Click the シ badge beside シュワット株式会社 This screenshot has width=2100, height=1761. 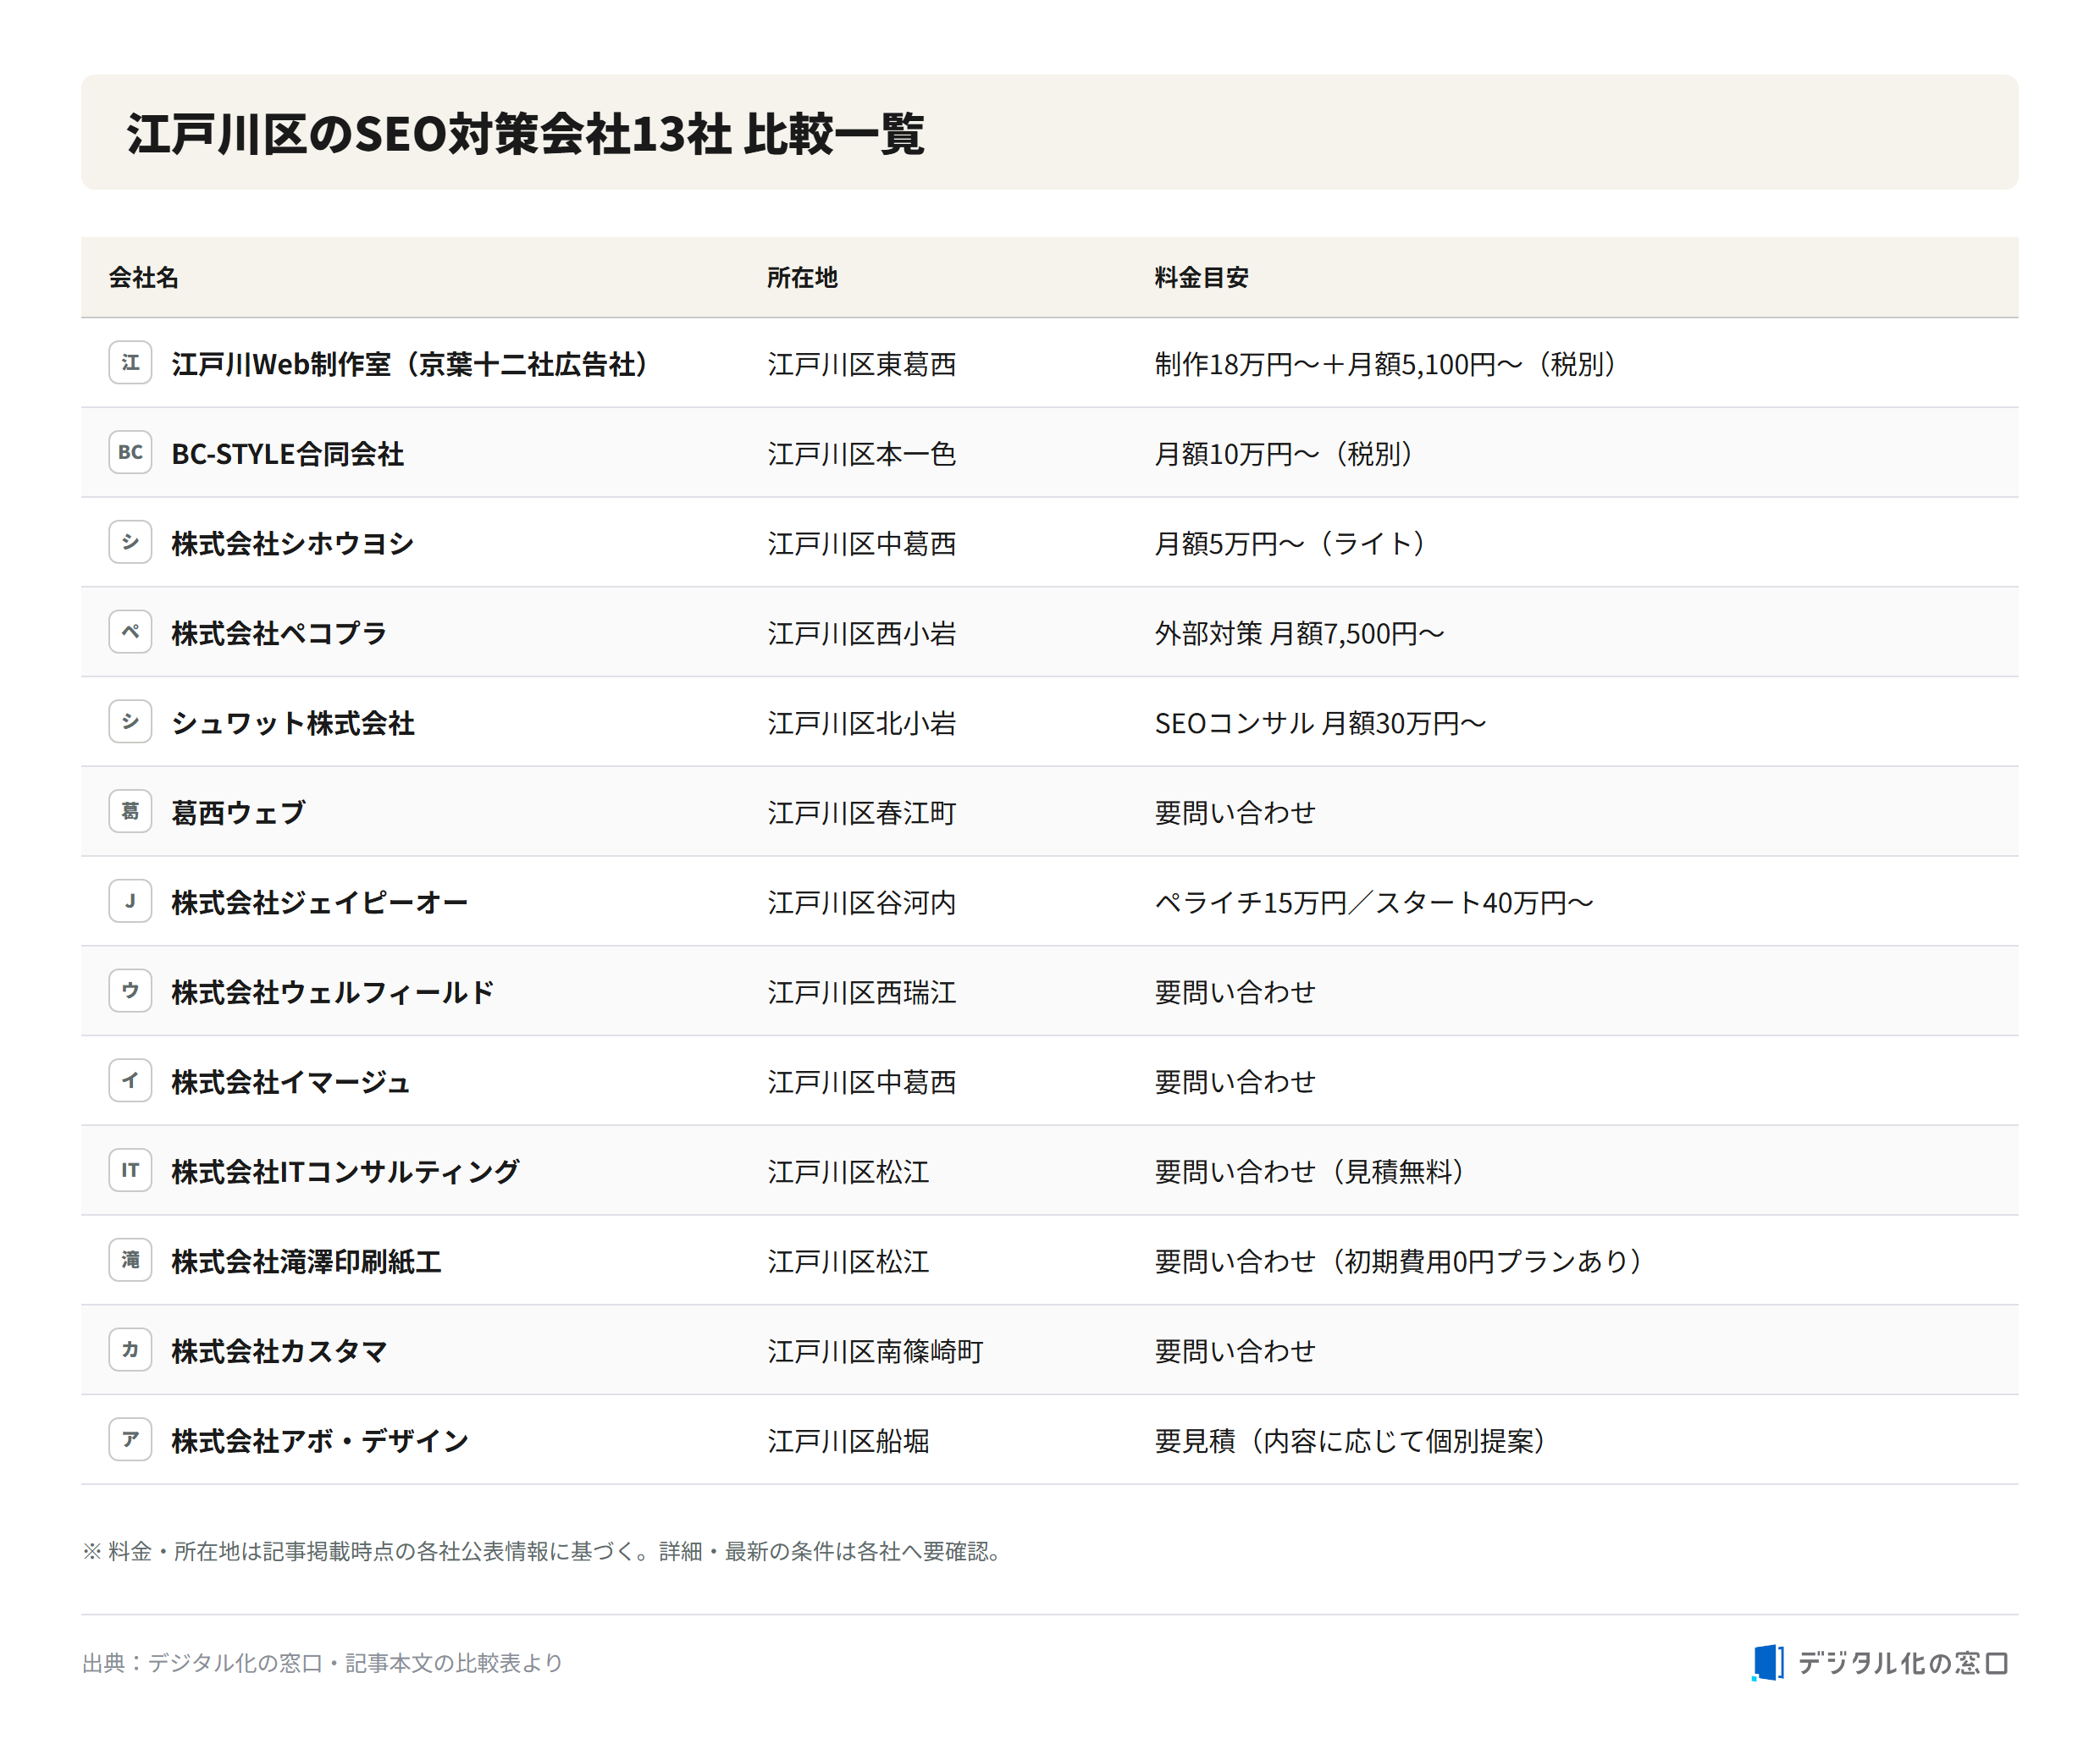[x=130, y=722]
